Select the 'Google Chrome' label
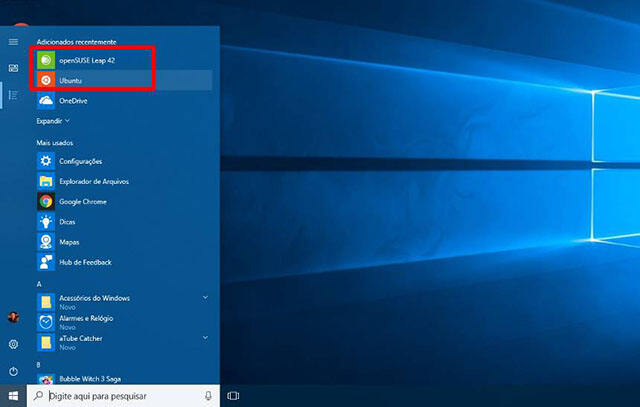Image resolution: width=640 pixels, height=407 pixels. coord(83,202)
